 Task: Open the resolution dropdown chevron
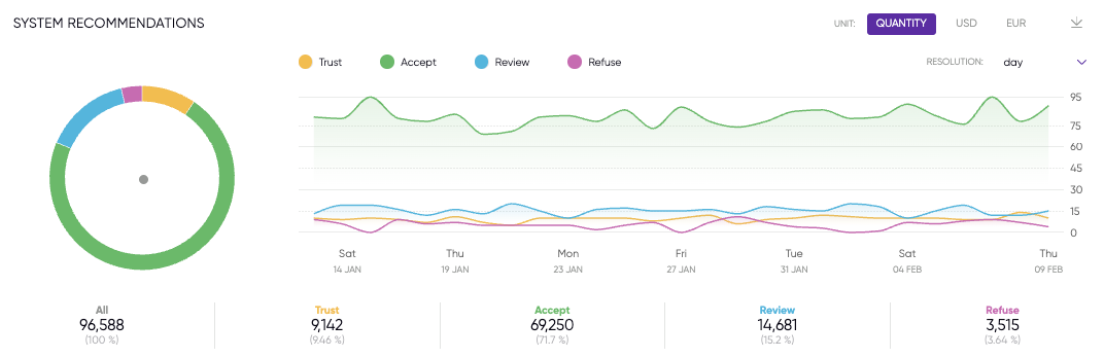pos(1081,62)
